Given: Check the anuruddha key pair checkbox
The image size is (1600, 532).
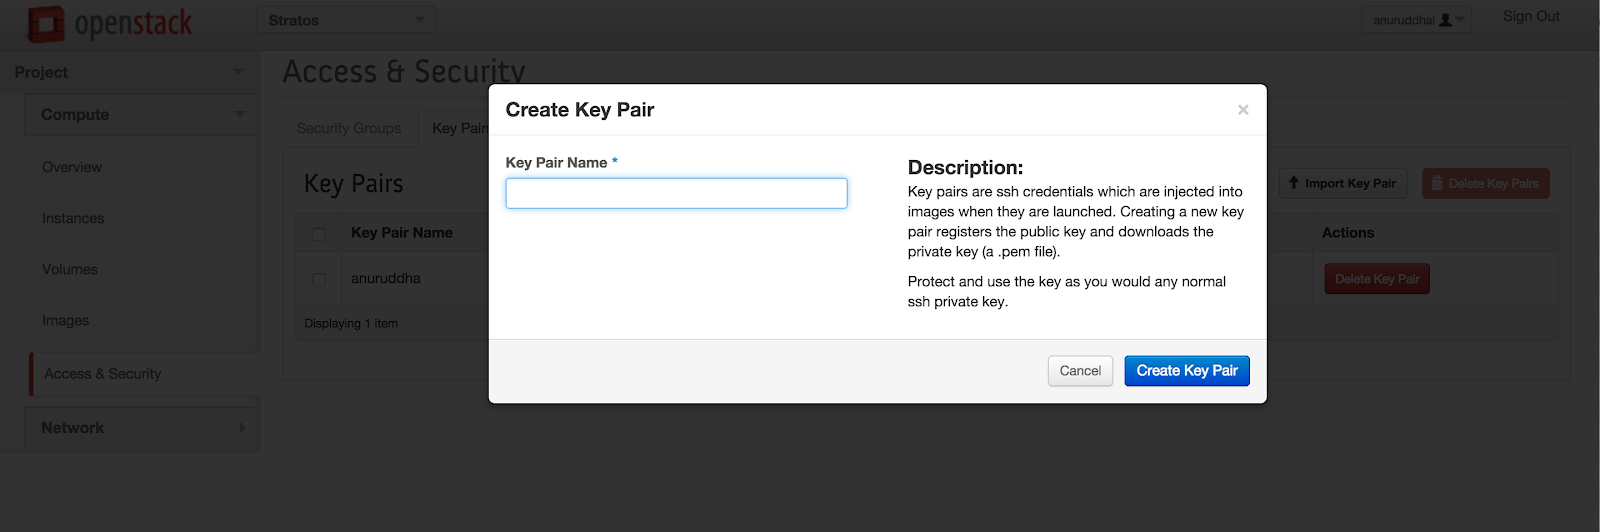Looking at the screenshot, I should click(x=319, y=280).
